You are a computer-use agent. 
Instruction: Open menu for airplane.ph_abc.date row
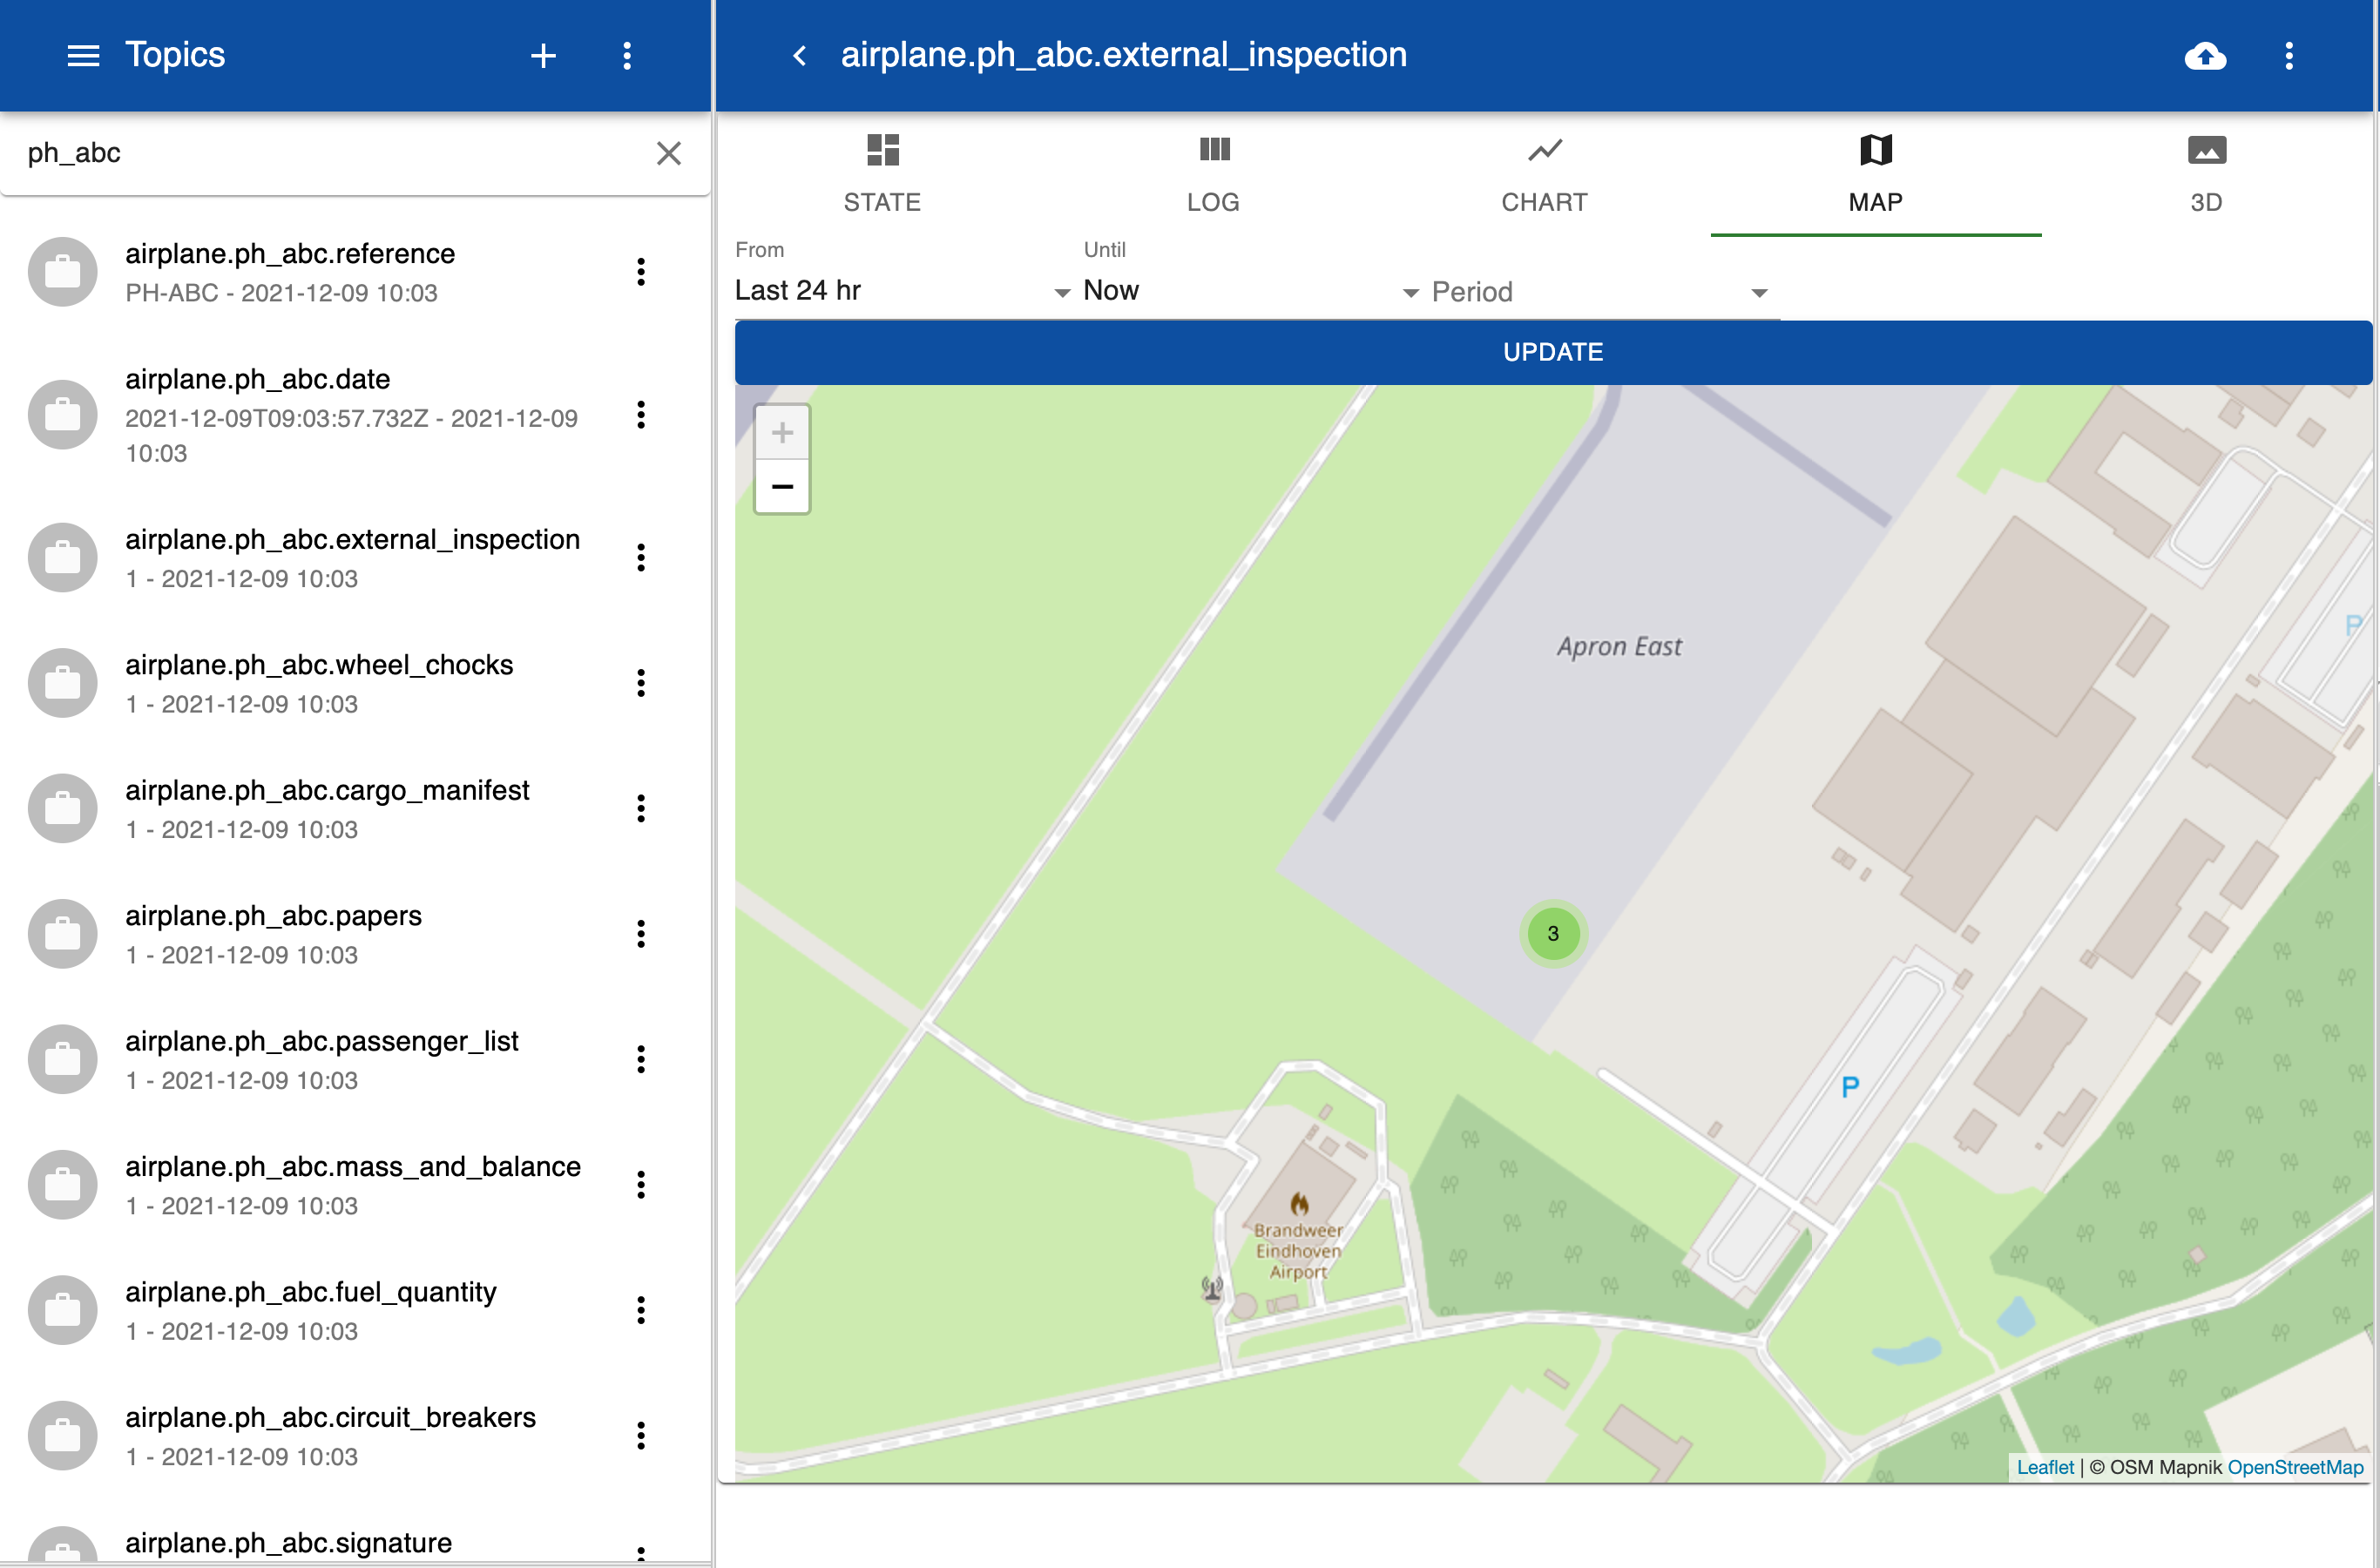pos(641,415)
